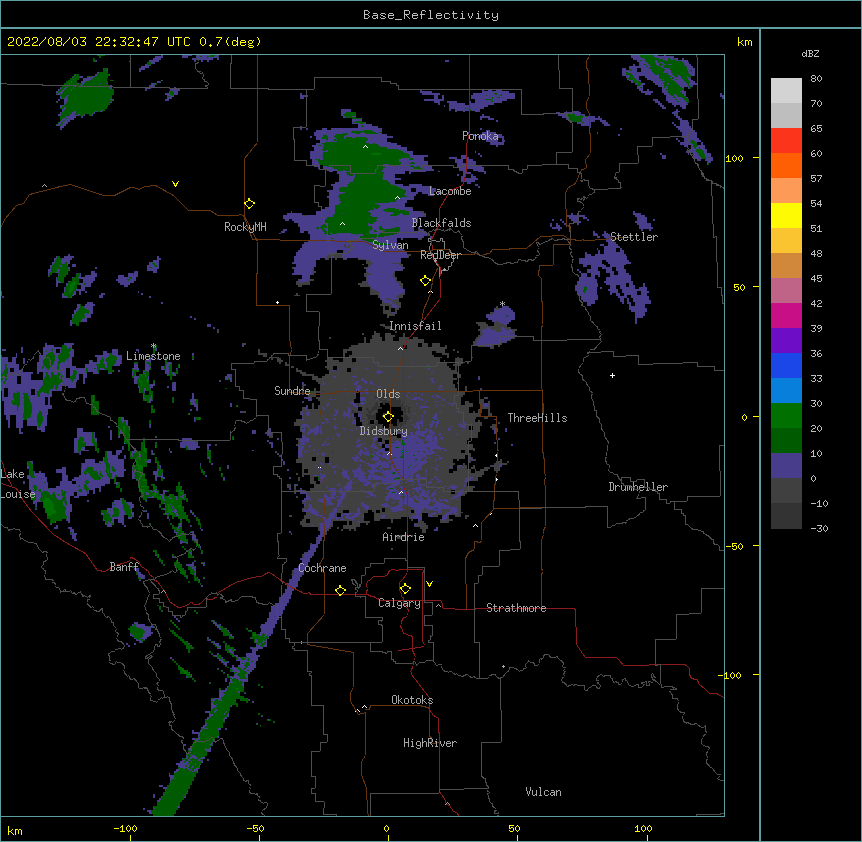
Task: Select the Stettler city label
Action: coord(634,237)
